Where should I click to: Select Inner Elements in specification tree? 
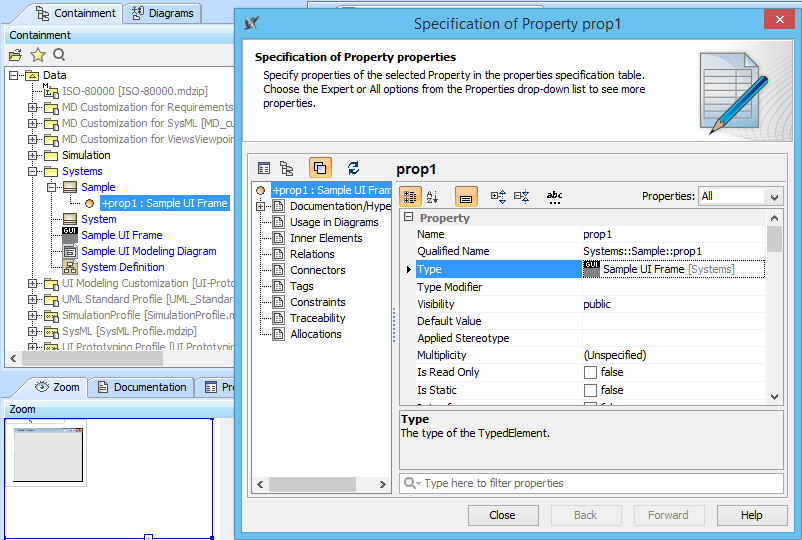pos(326,238)
